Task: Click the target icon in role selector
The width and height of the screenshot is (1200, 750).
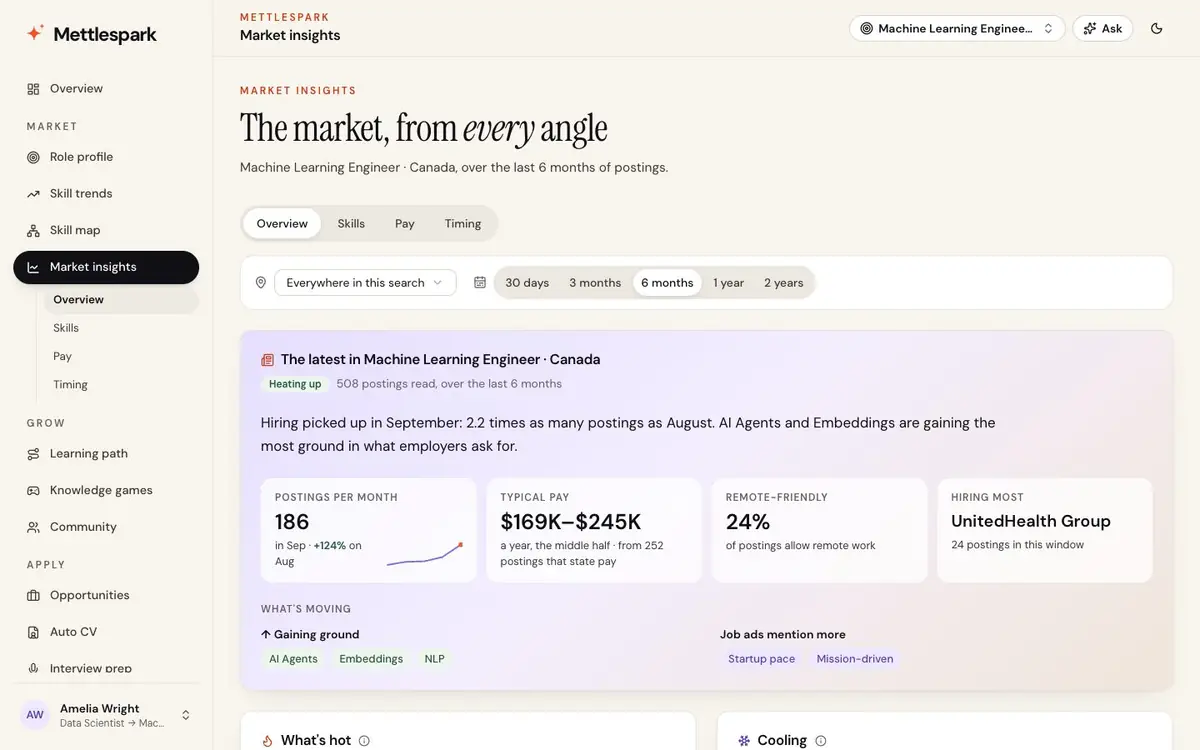Action: point(866,29)
